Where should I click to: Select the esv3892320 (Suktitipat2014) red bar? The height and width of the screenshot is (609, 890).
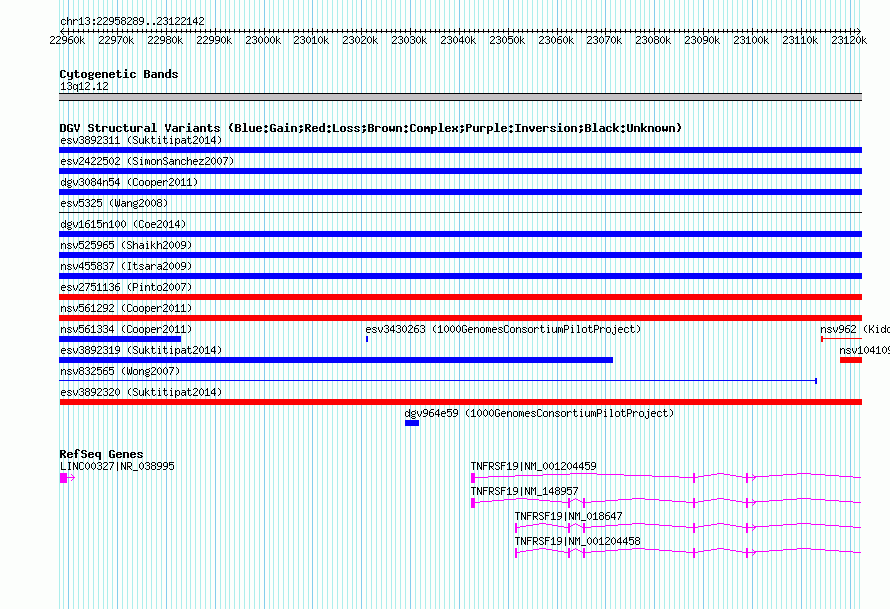point(460,402)
